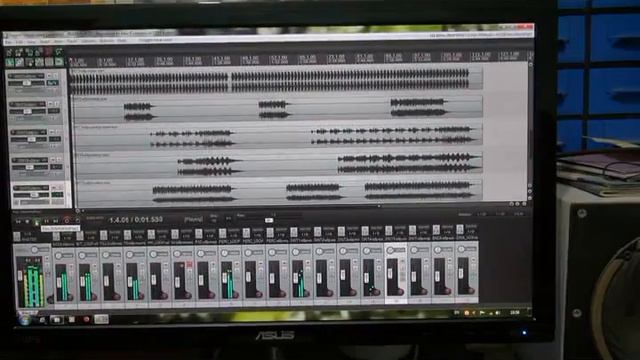Adjust track 1 volume slider in track panel
640x360 pixels.
point(27,83)
